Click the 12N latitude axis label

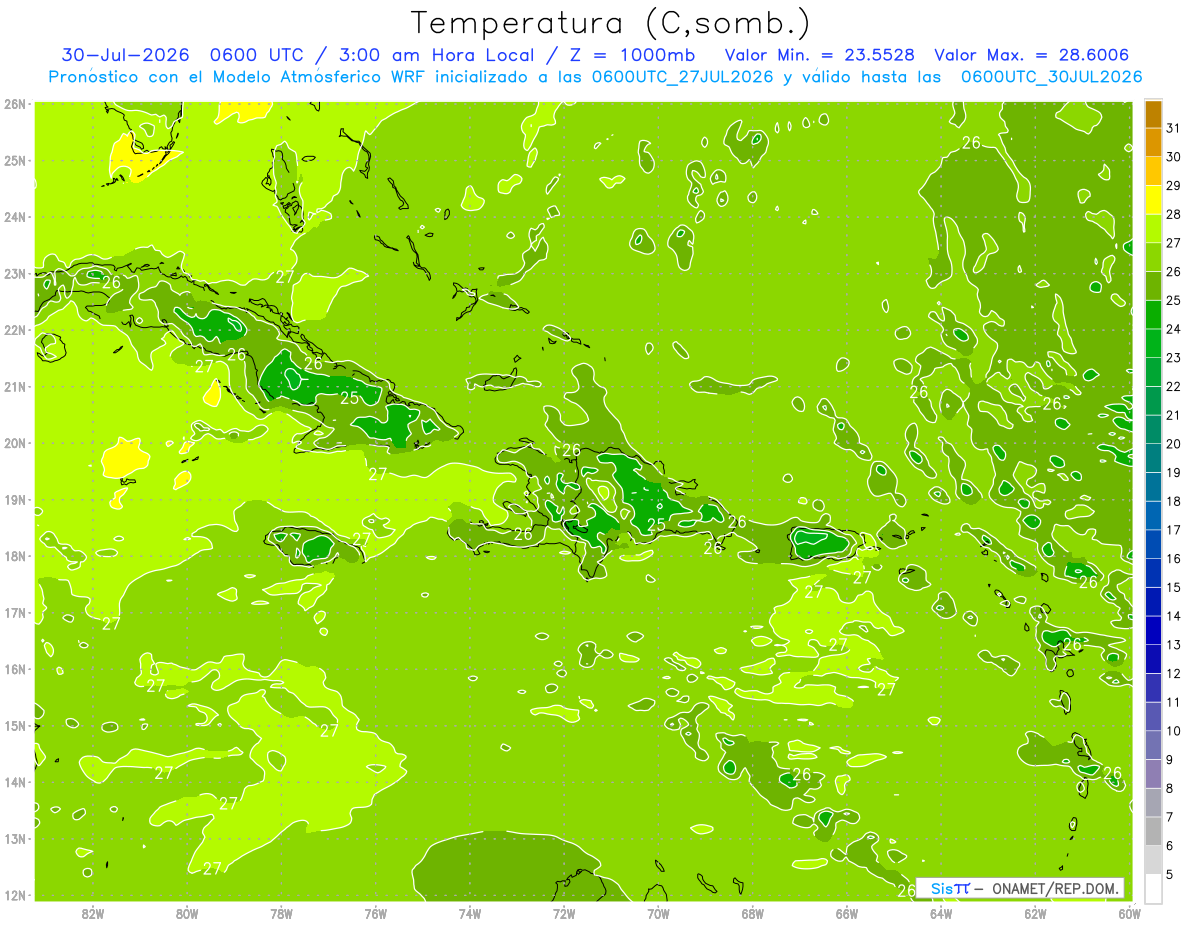pyautogui.click(x=14, y=895)
